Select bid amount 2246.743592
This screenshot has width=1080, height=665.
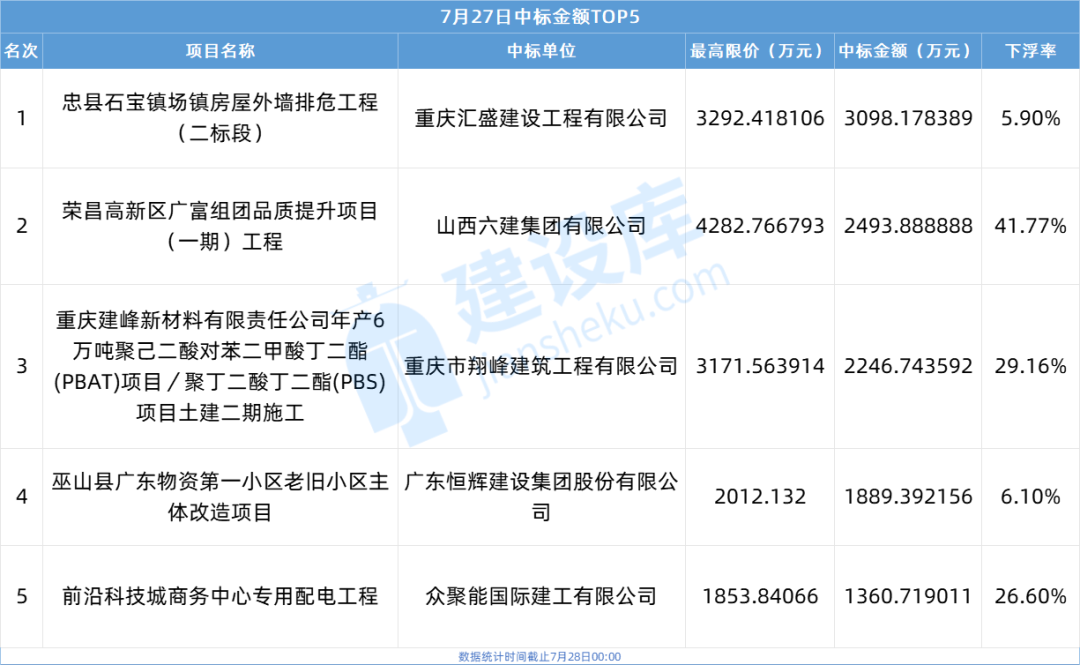[x=908, y=366]
